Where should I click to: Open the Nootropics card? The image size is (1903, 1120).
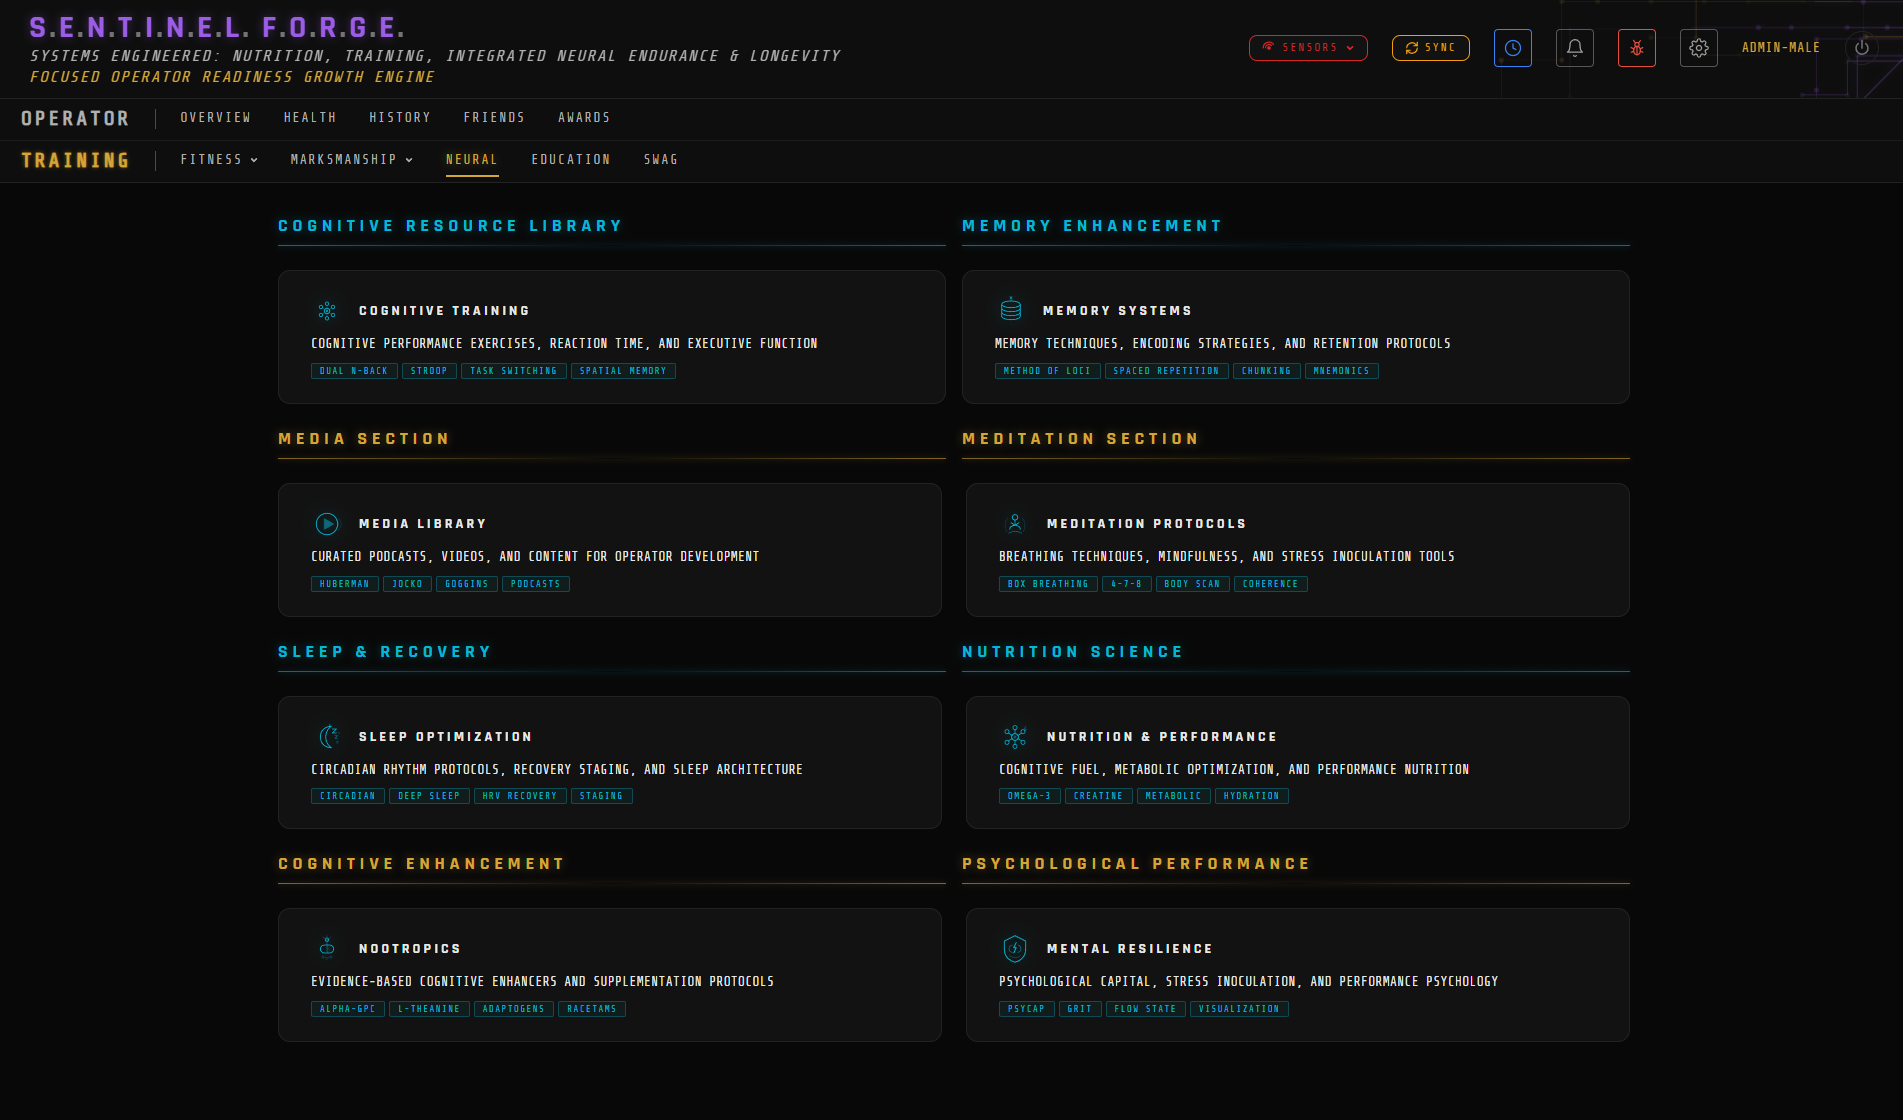pyautogui.click(x=610, y=975)
